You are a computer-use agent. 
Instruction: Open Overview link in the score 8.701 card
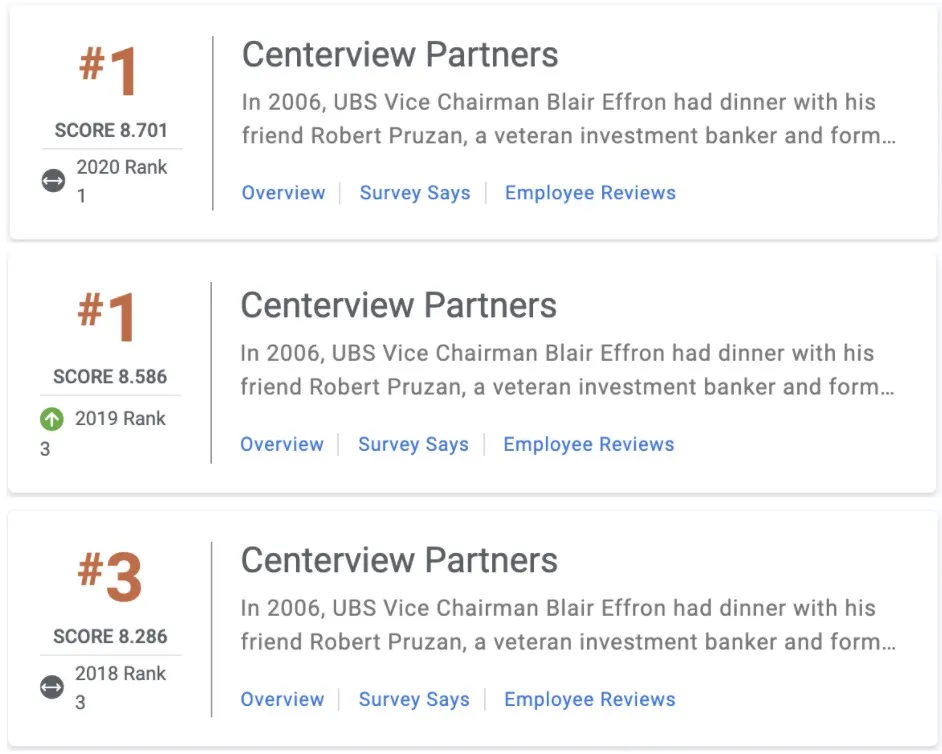[284, 193]
